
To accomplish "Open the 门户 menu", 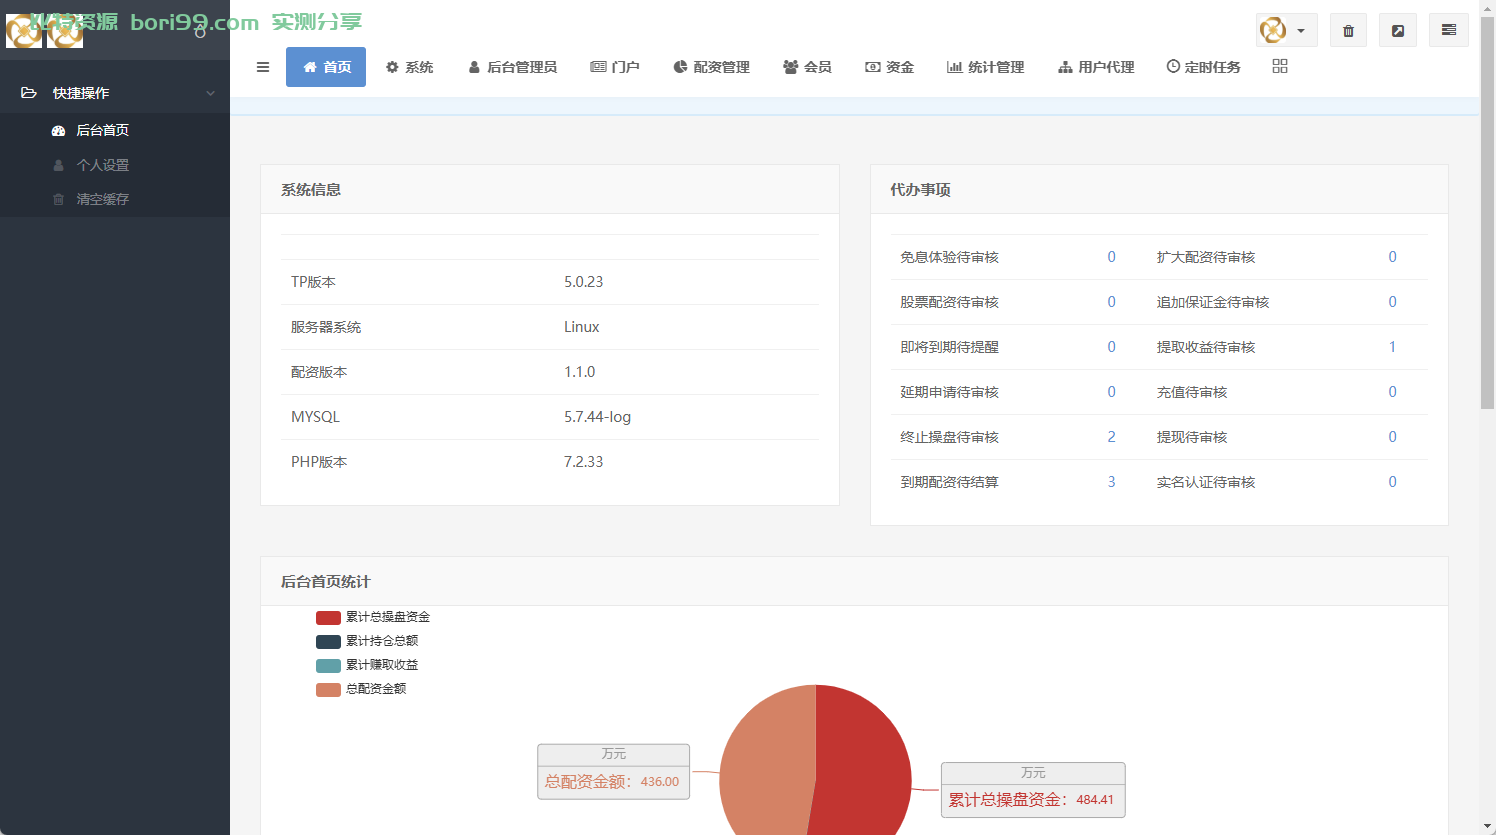I will point(615,67).
